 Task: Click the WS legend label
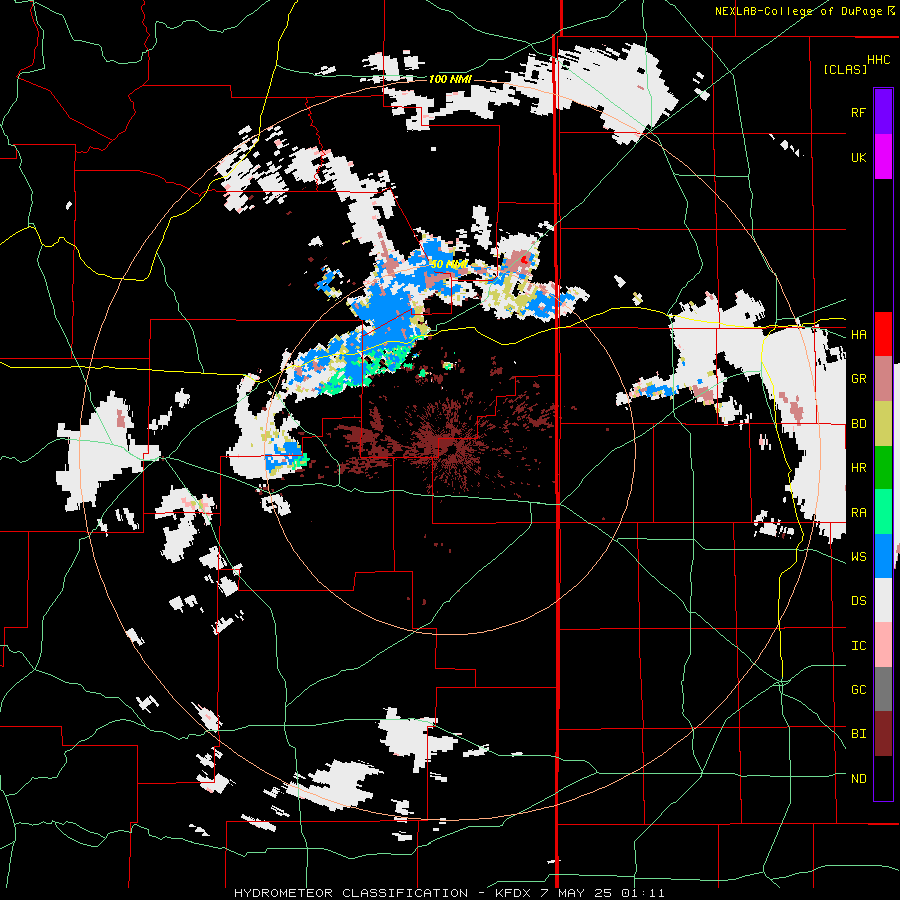click(x=858, y=557)
